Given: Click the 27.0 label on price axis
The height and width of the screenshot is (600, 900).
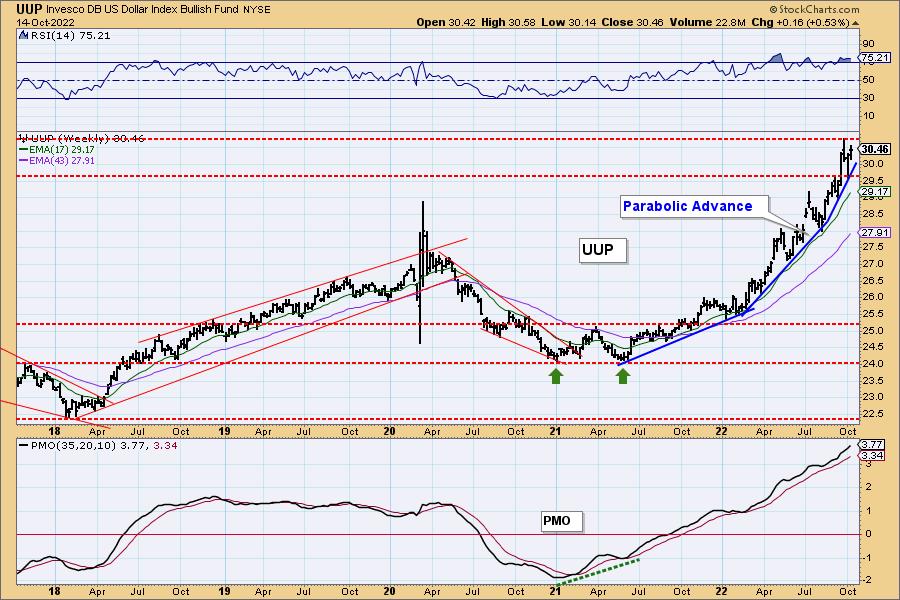Looking at the screenshot, I should point(871,264).
